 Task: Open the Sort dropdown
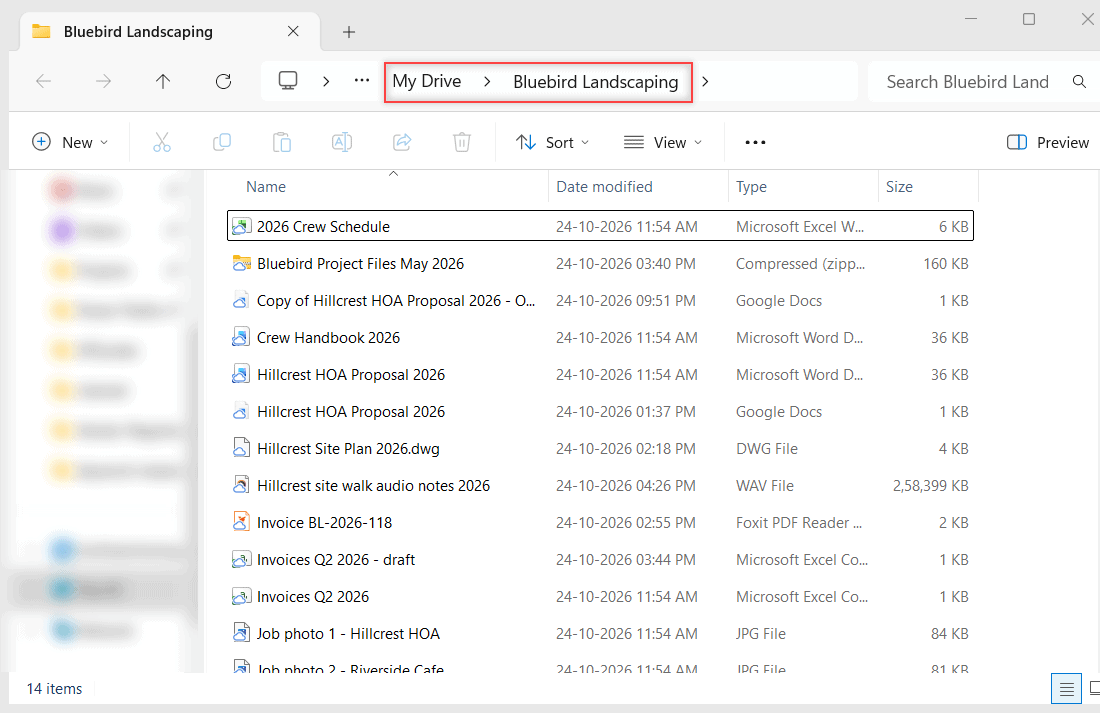coord(553,142)
